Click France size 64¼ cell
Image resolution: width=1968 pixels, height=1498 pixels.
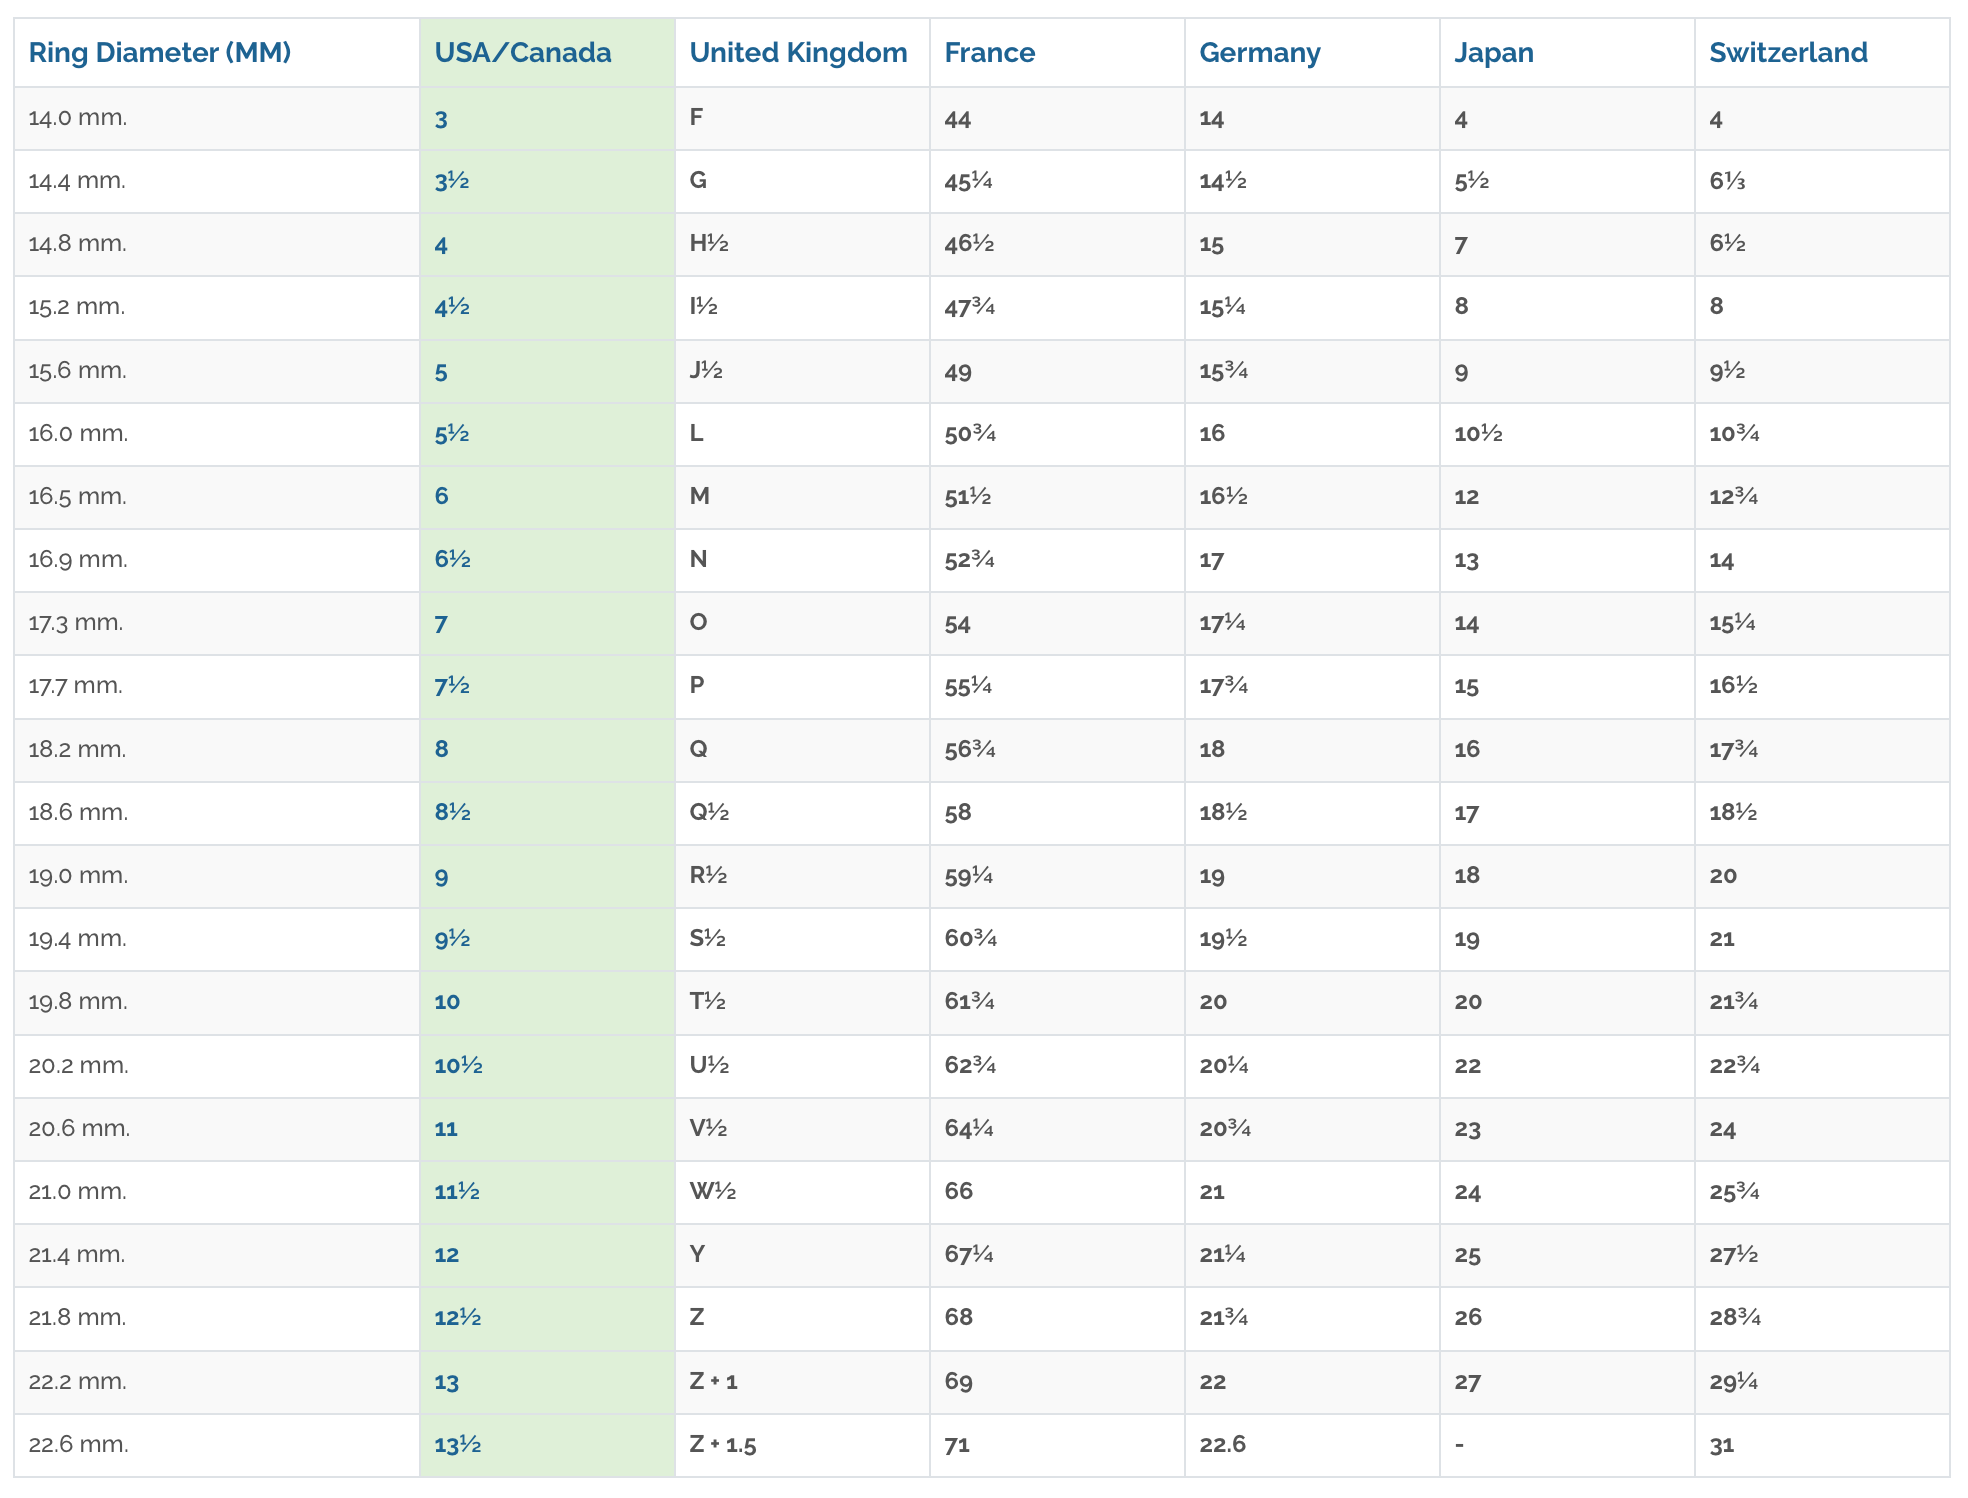point(1057,1129)
